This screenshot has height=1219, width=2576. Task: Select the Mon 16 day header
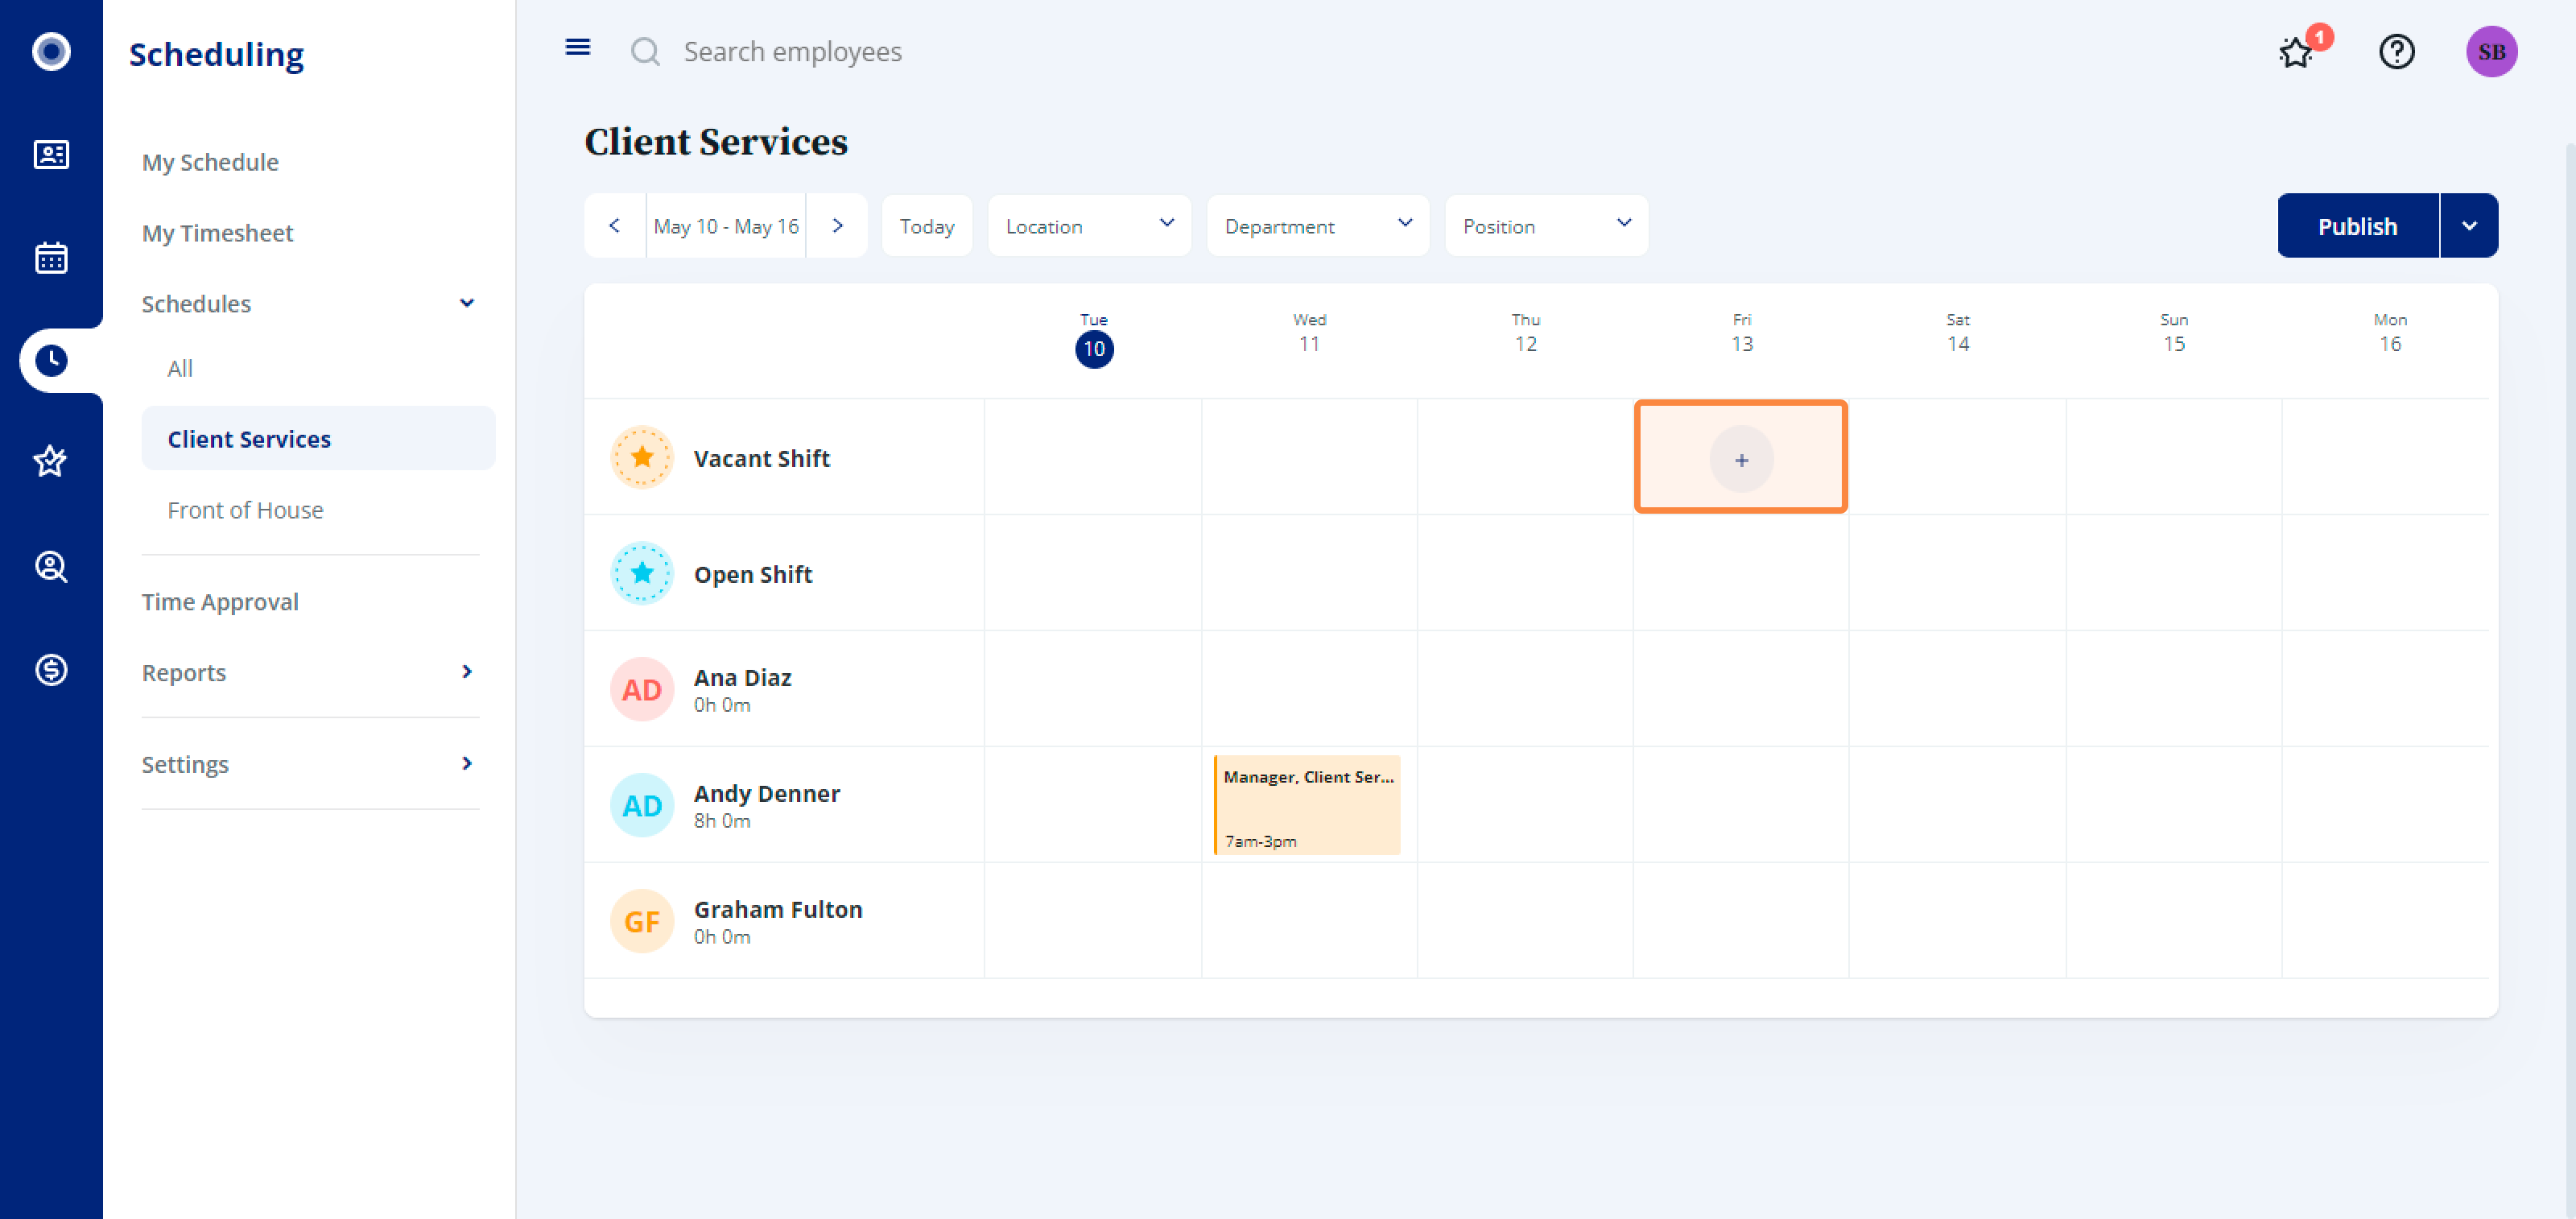coord(2389,333)
